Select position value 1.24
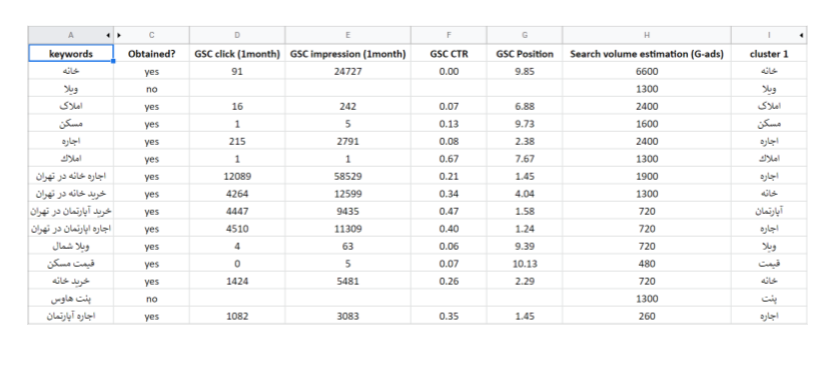Image resolution: width=830 pixels, height=375 pixels. tap(525, 228)
